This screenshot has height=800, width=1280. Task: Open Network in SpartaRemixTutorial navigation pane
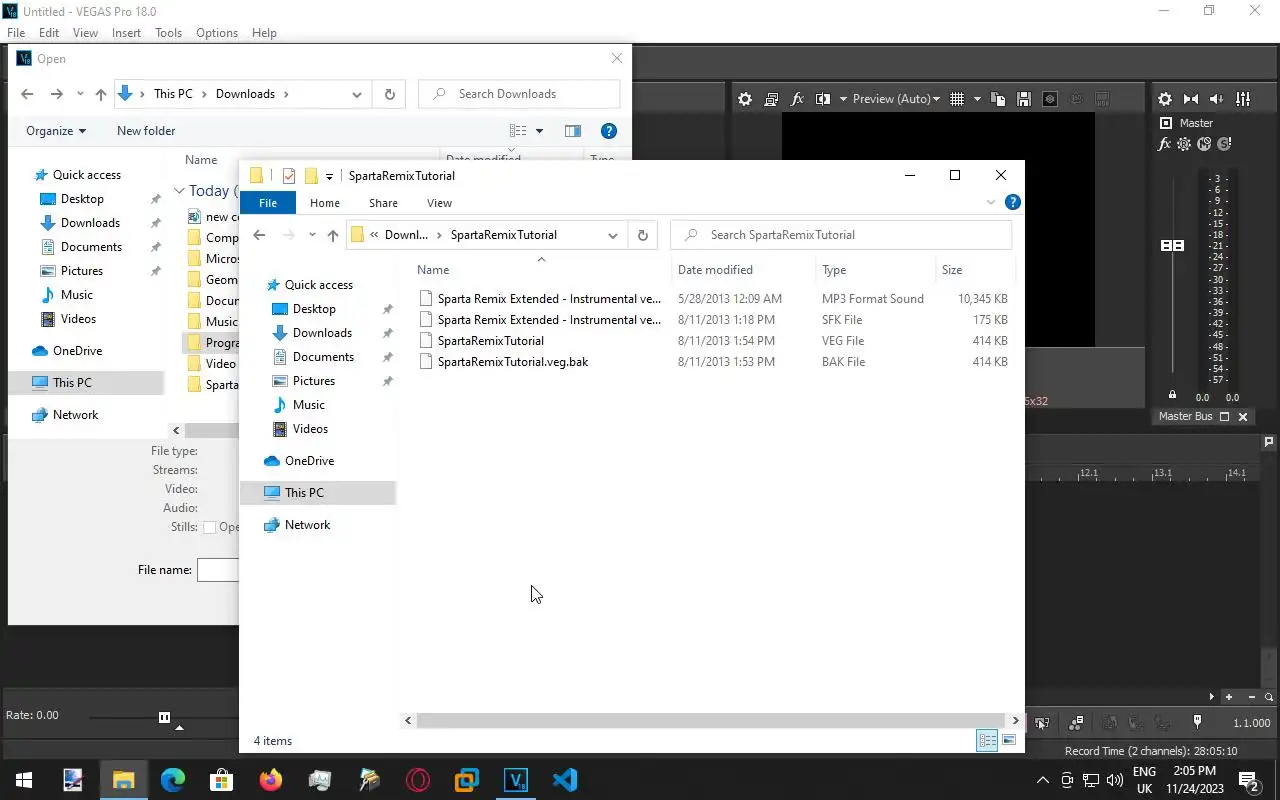click(x=307, y=525)
